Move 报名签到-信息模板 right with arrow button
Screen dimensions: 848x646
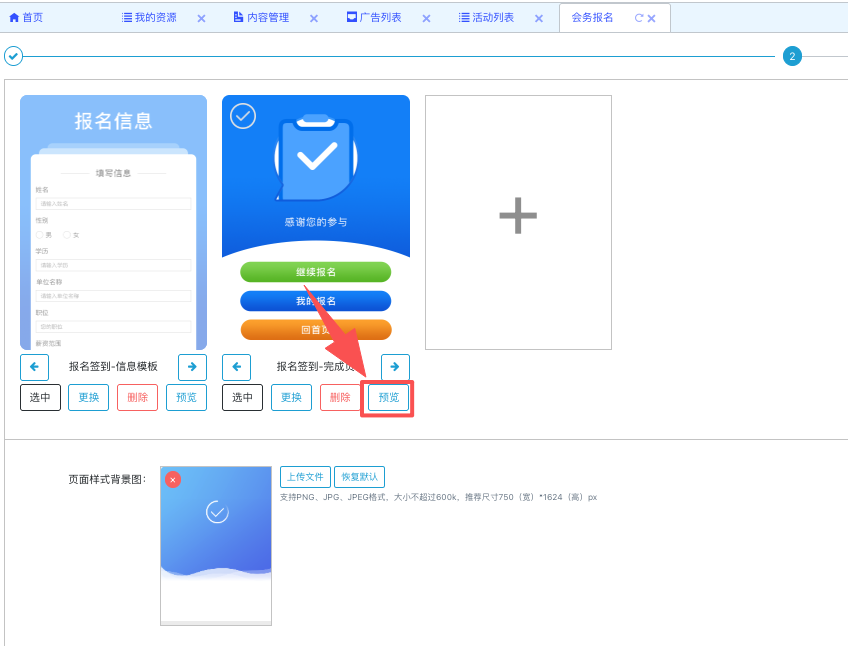pos(192,367)
